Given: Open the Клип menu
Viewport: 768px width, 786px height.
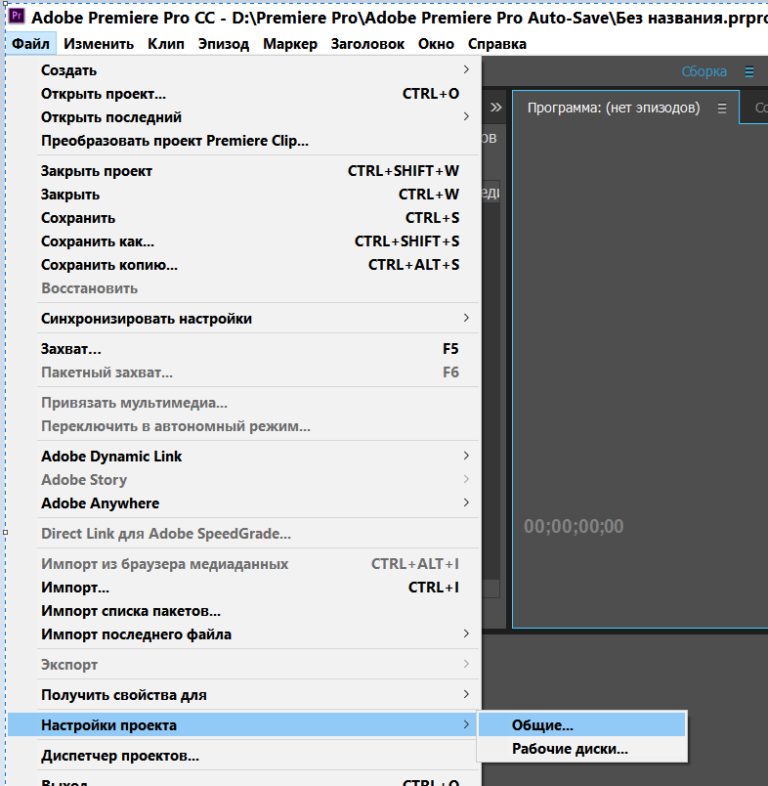Looking at the screenshot, I should [166, 44].
